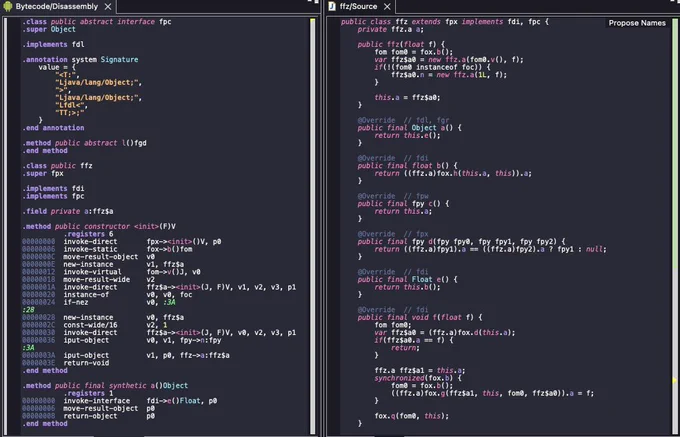Click line '.class public abstract interface fpc'

click(97, 22)
